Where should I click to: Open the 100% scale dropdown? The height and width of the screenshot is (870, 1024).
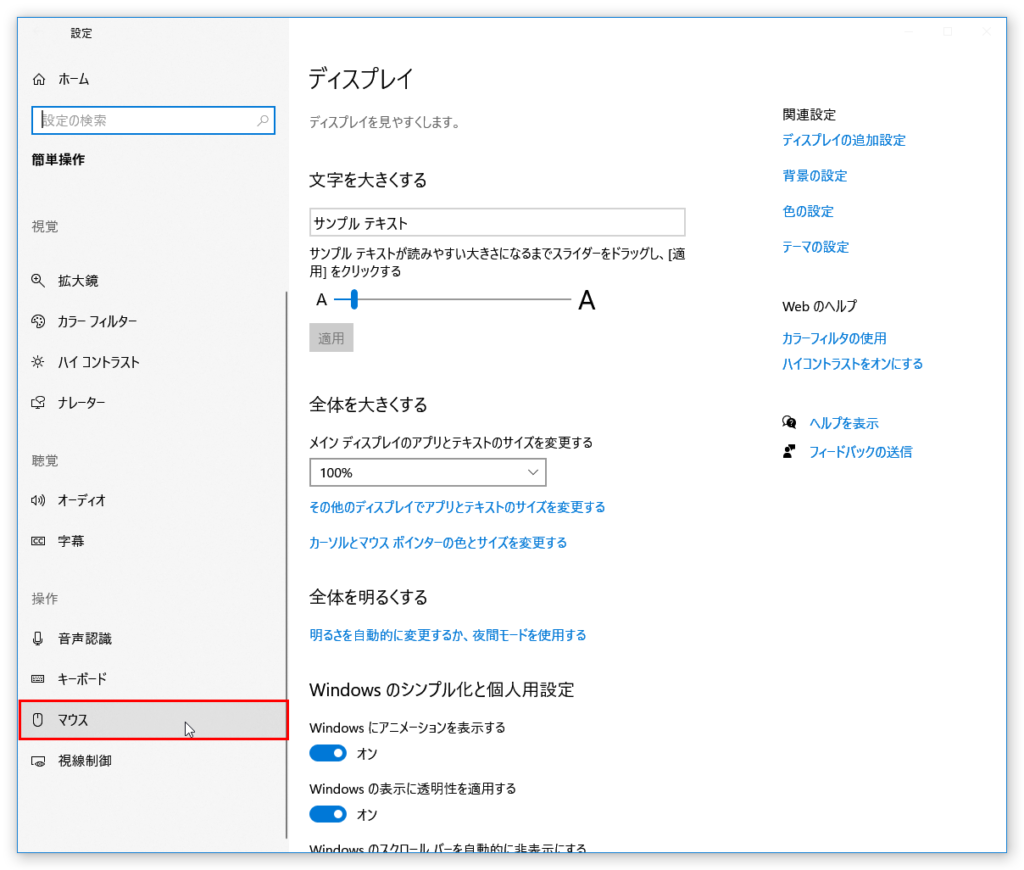click(428, 472)
